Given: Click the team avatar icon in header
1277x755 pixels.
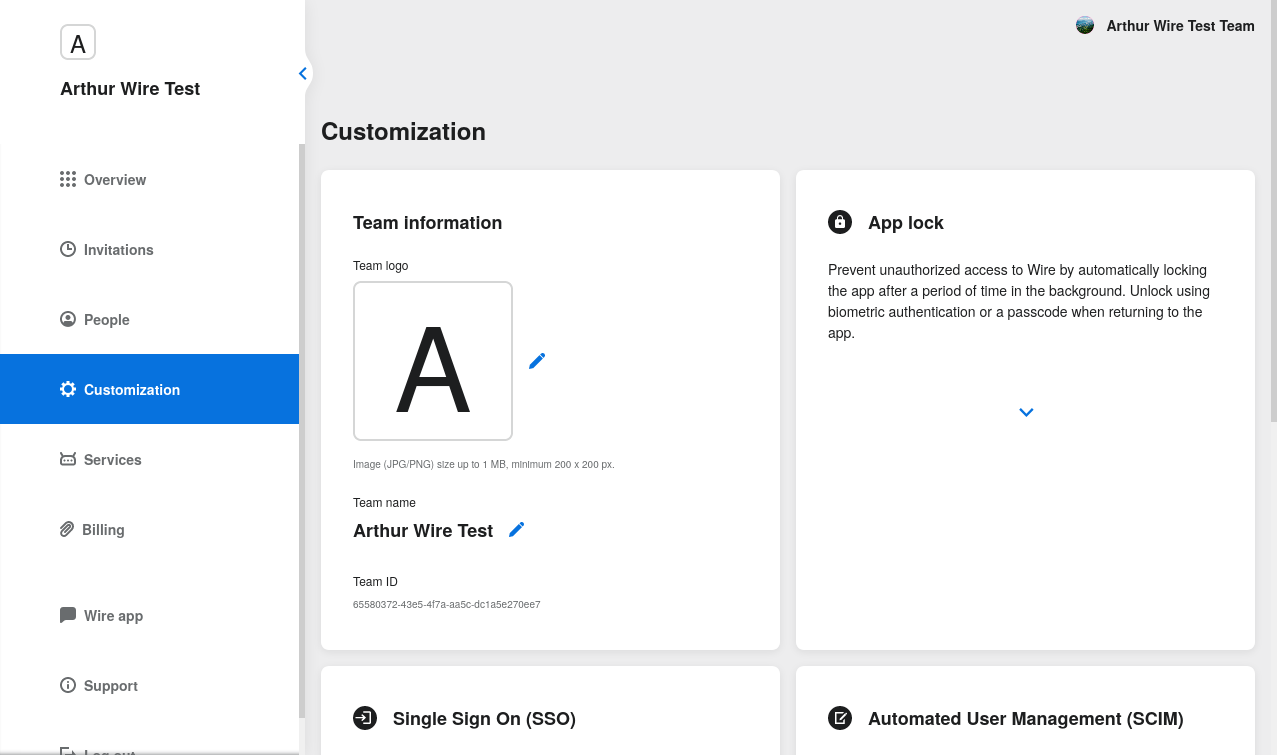Looking at the screenshot, I should coord(1085,26).
